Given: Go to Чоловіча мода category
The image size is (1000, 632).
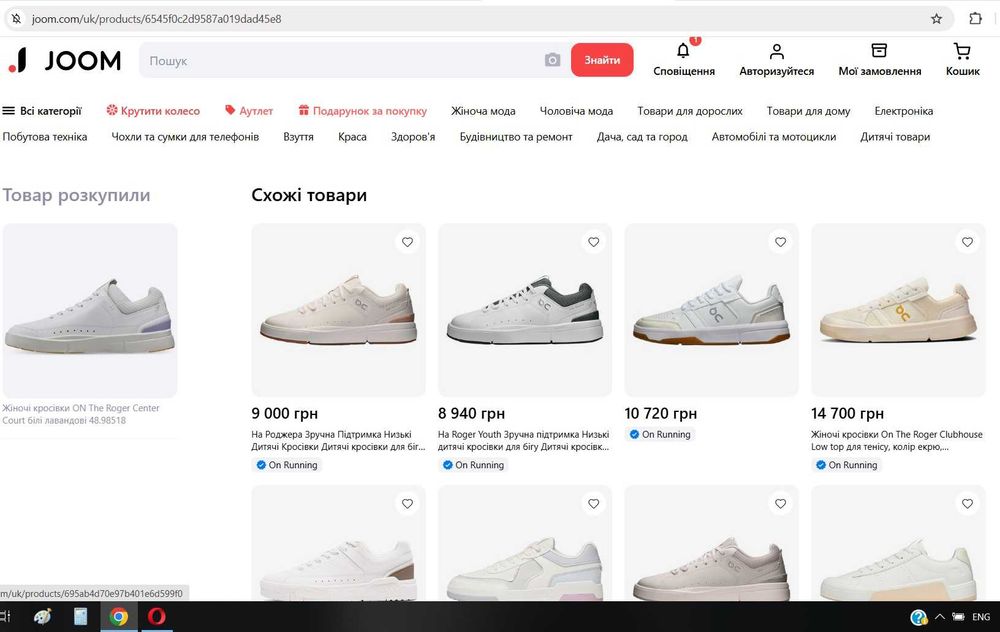Looking at the screenshot, I should coord(577,111).
